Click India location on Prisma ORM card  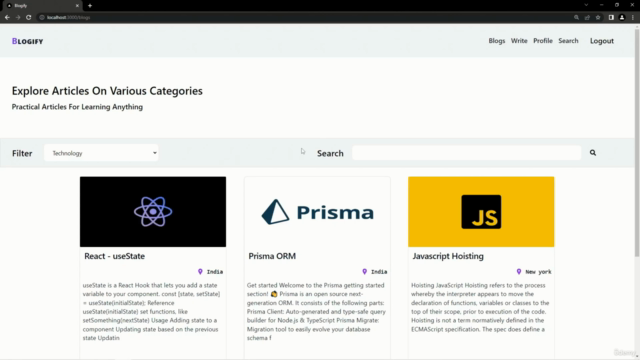point(379,272)
